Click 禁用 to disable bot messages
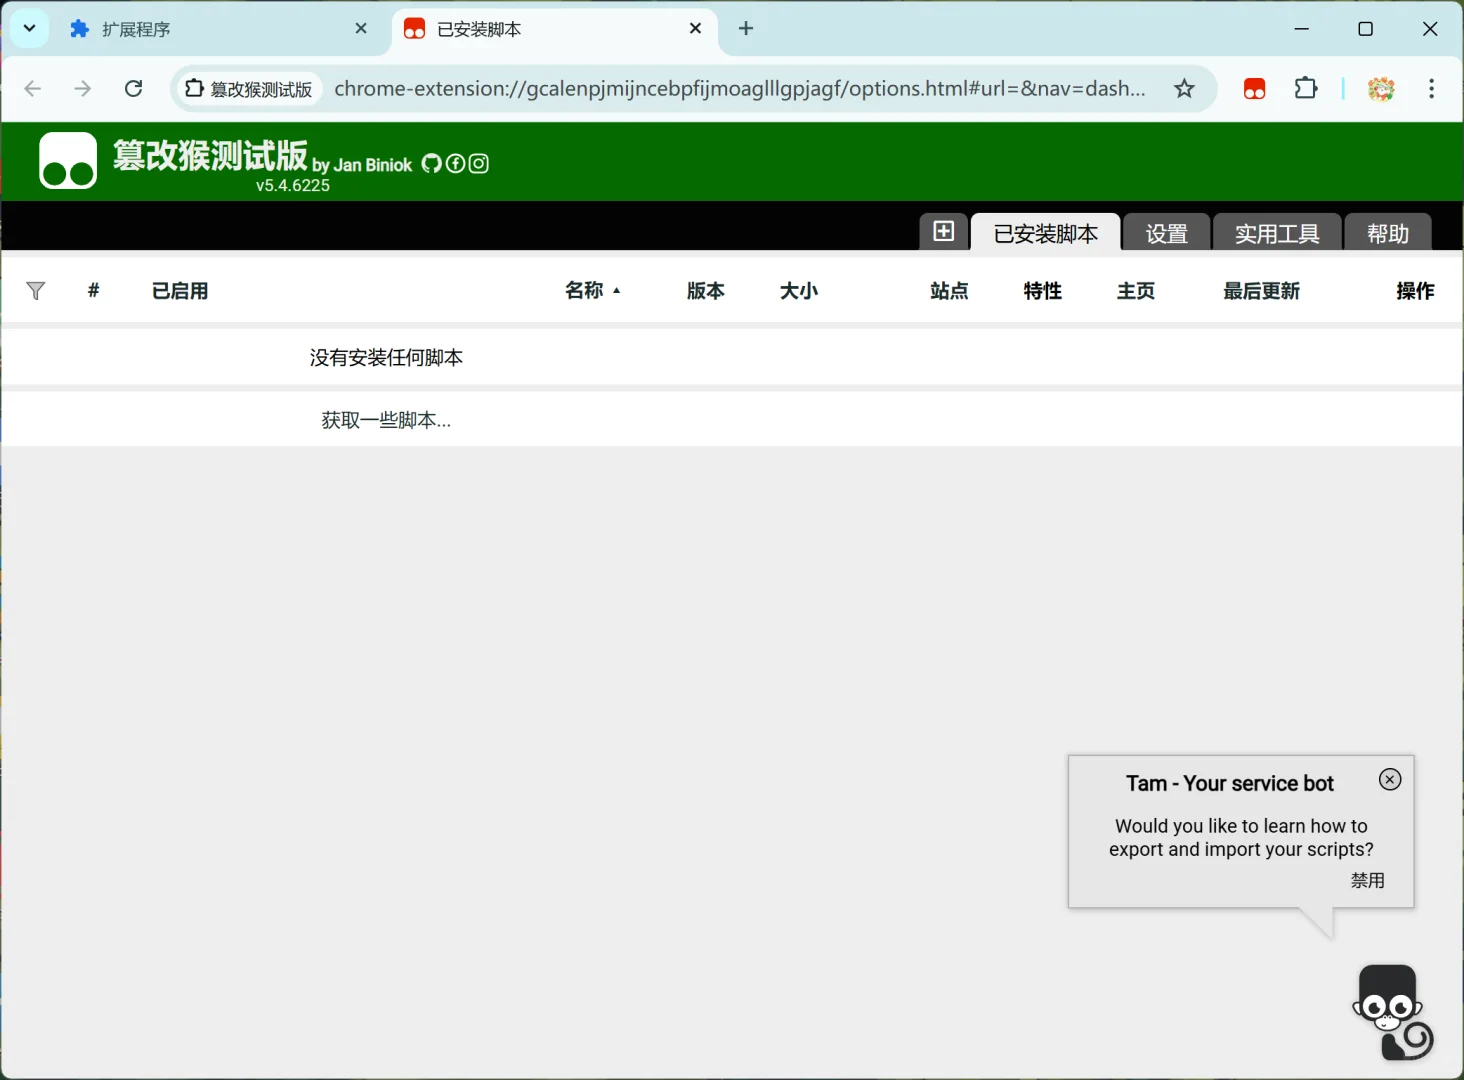 [x=1367, y=880]
